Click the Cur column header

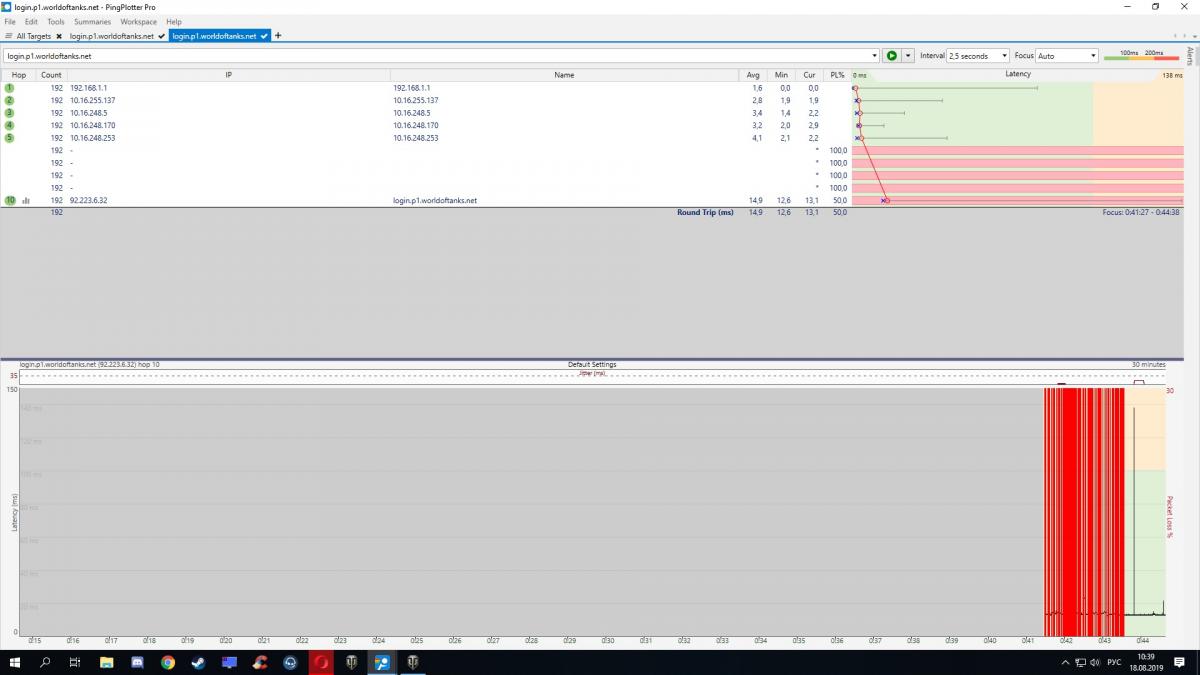809,75
